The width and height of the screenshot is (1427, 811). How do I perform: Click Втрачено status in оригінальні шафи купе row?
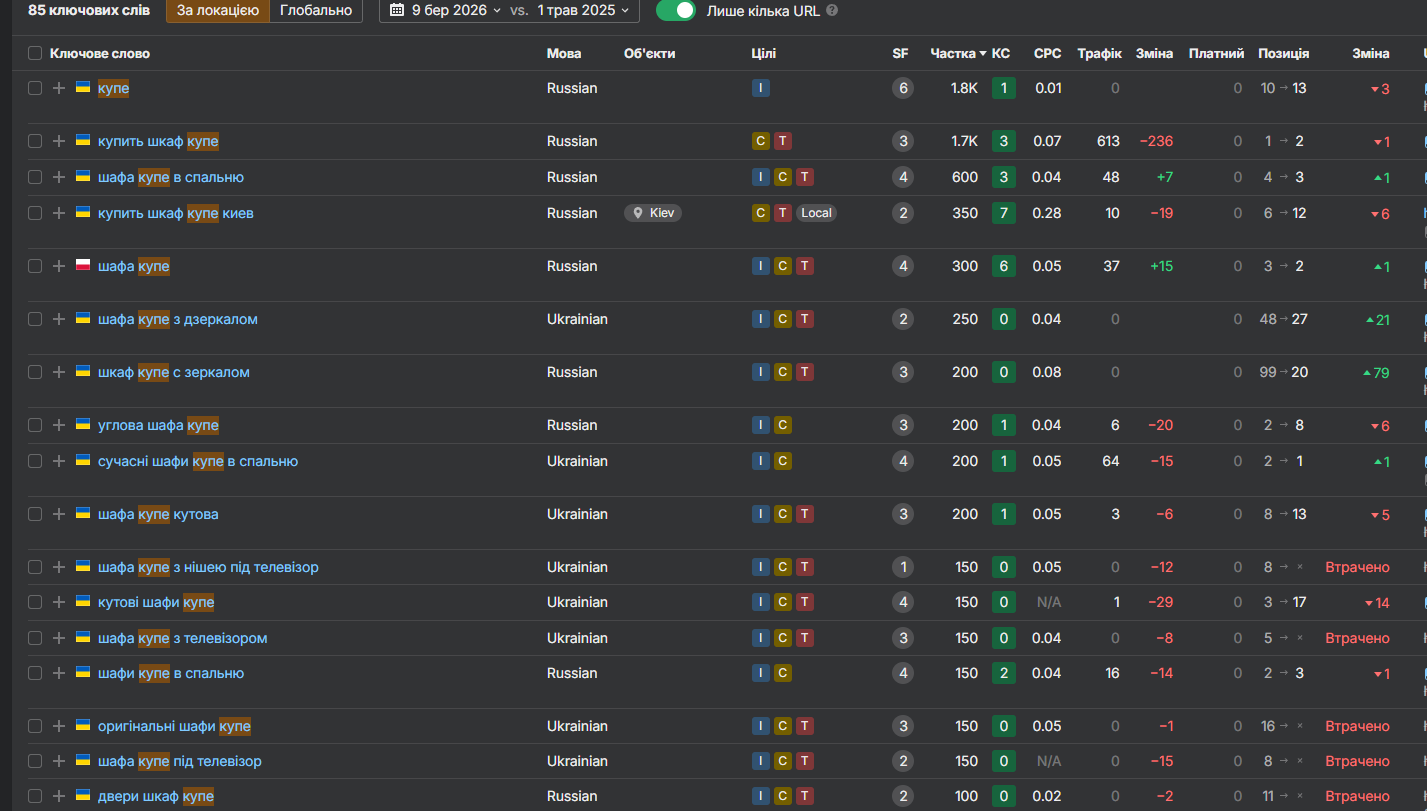[x=1357, y=726]
